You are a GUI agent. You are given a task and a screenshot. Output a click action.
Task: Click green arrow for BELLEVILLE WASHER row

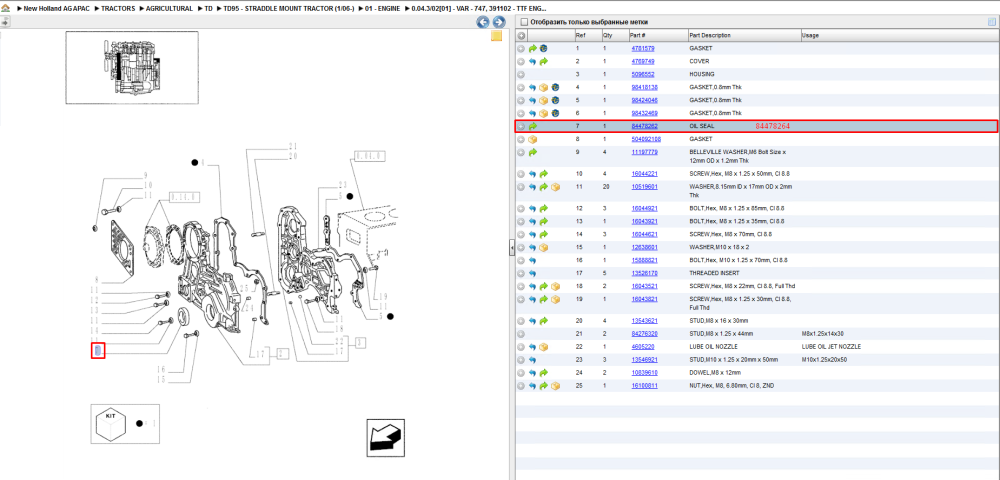point(533,152)
